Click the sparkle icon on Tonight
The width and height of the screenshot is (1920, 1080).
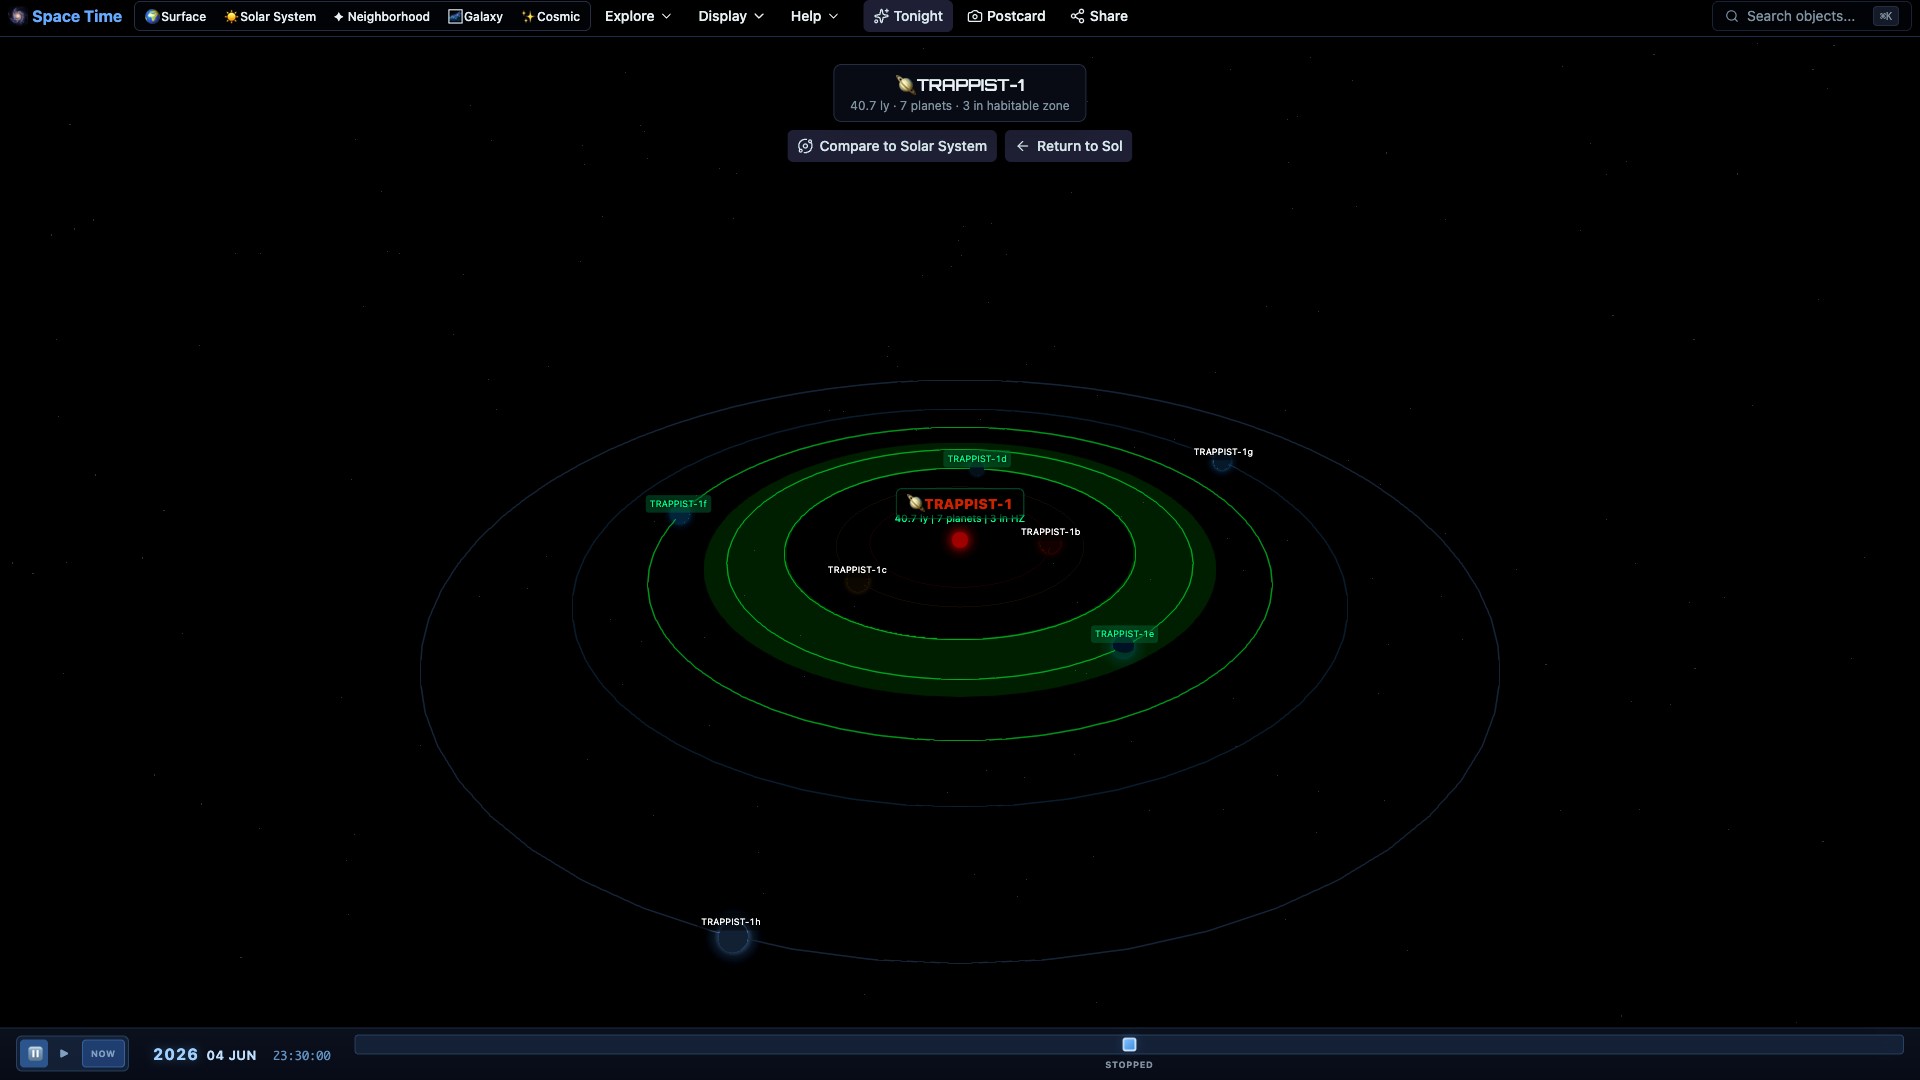click(x=881, y=16)
